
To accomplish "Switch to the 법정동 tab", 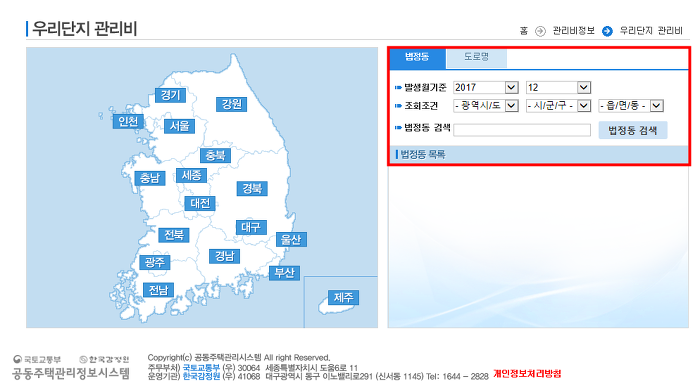I will (417, 58).
